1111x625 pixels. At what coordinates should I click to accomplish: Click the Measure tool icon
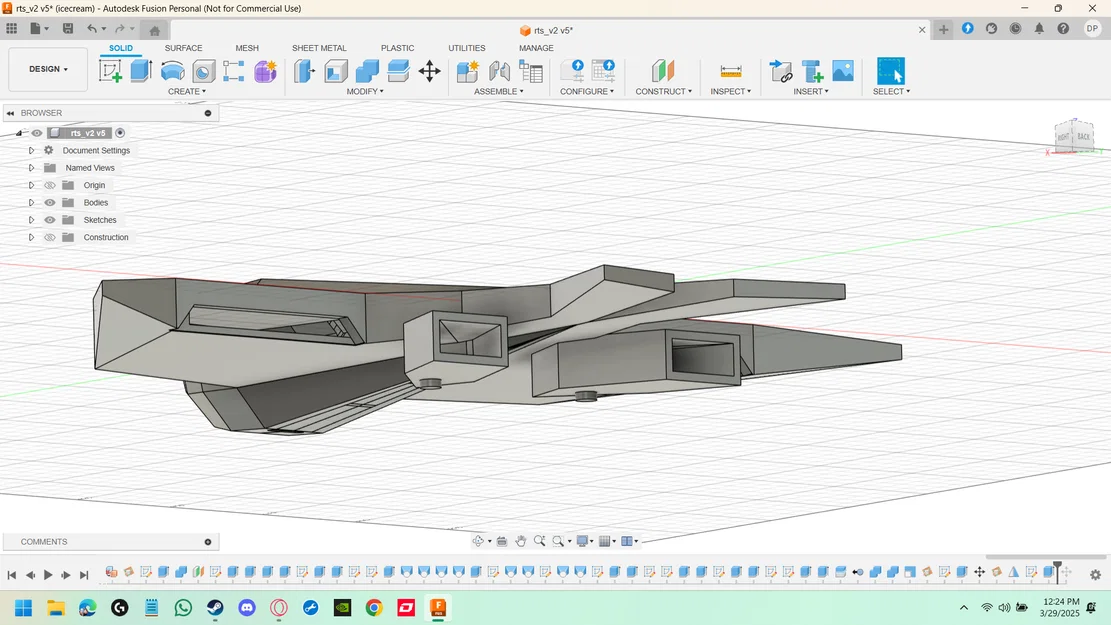point(731,71)
